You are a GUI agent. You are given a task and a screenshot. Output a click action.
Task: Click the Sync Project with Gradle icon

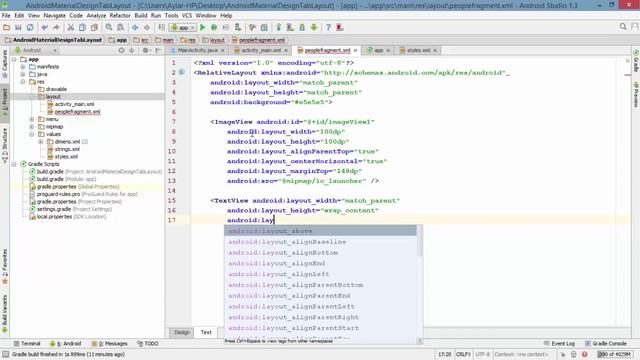pos(279,27)
